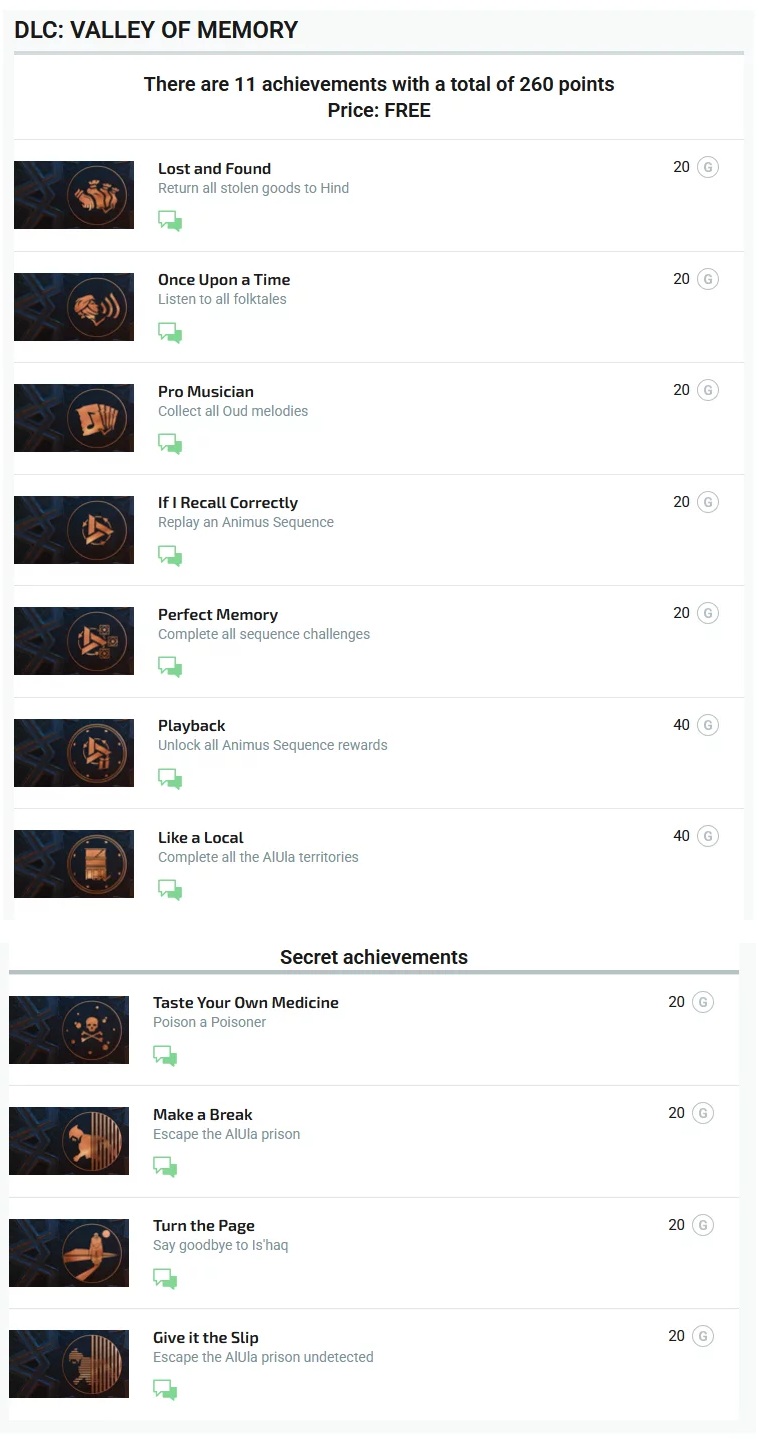Open Turn the Page comments icon
The image size is (759, 1446).
click(165, 1278)
